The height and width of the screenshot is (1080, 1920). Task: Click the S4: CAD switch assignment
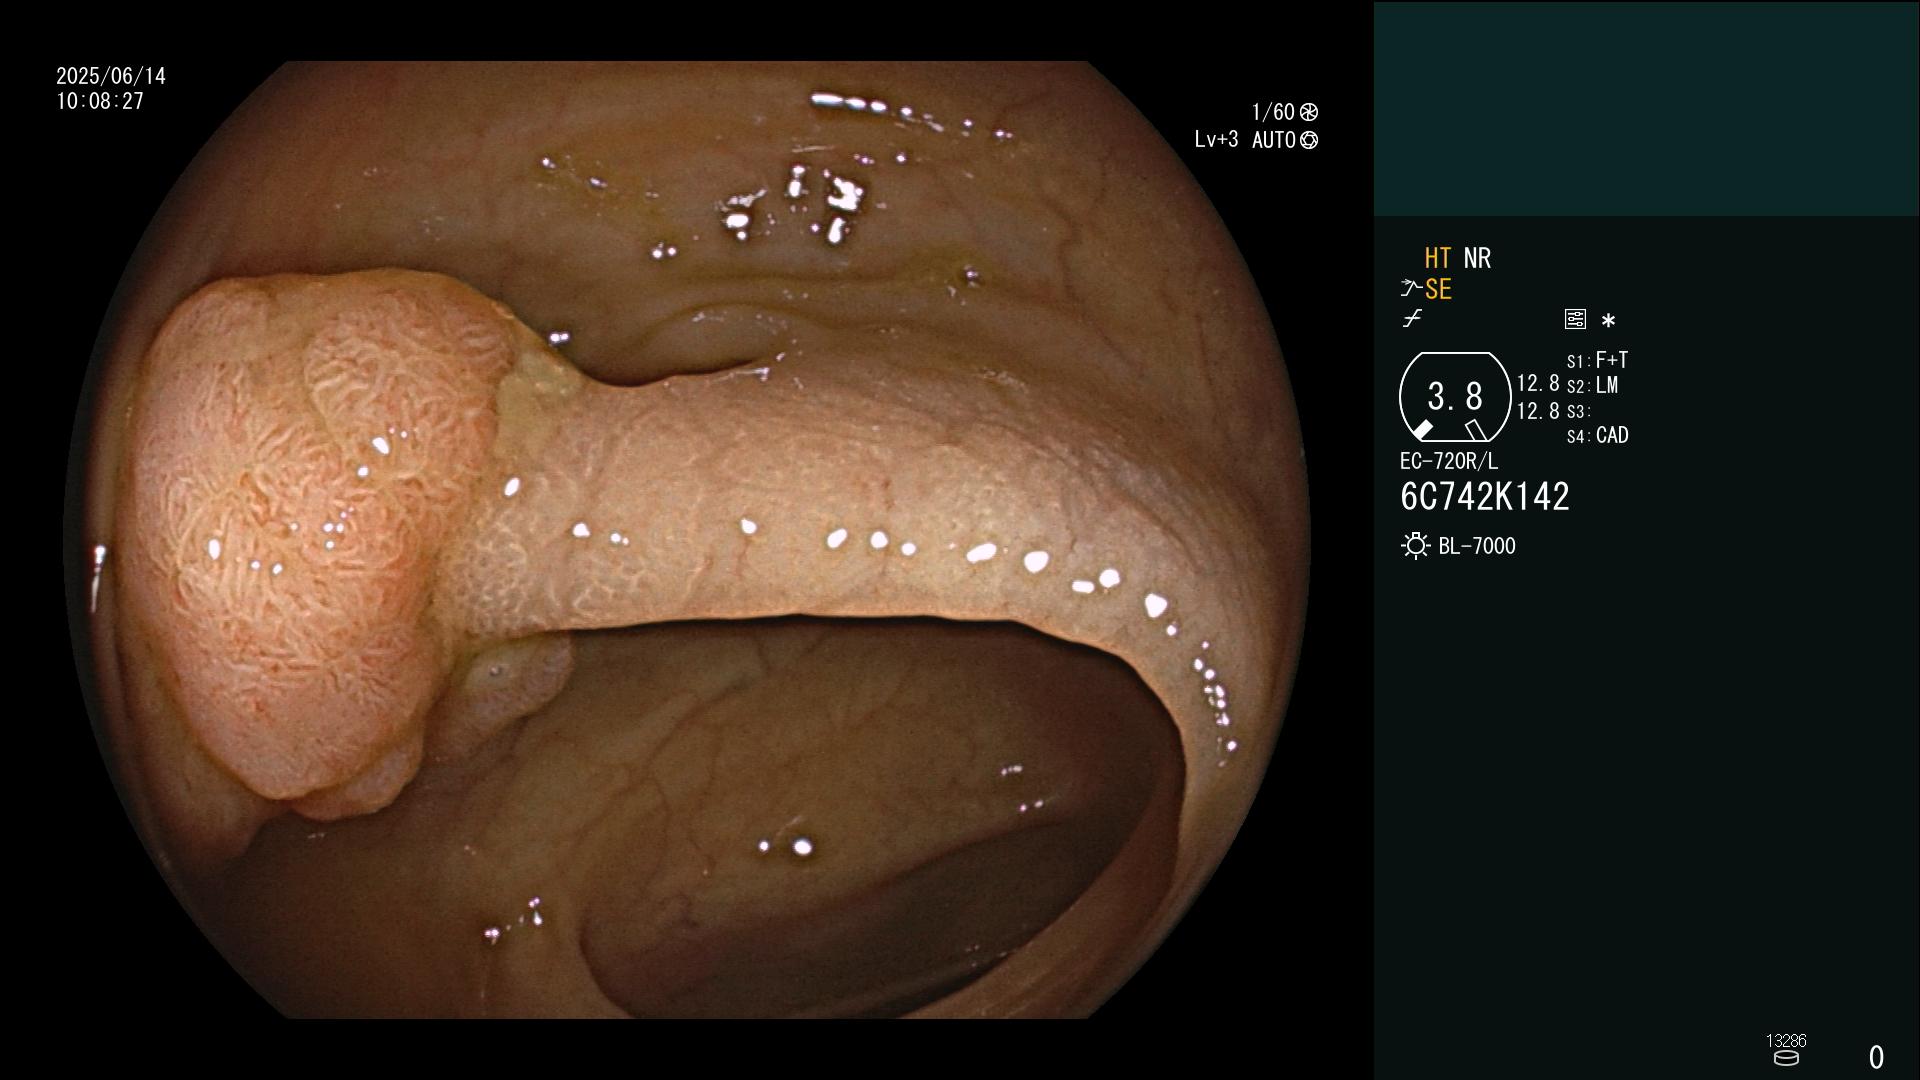coord(1597,435)
